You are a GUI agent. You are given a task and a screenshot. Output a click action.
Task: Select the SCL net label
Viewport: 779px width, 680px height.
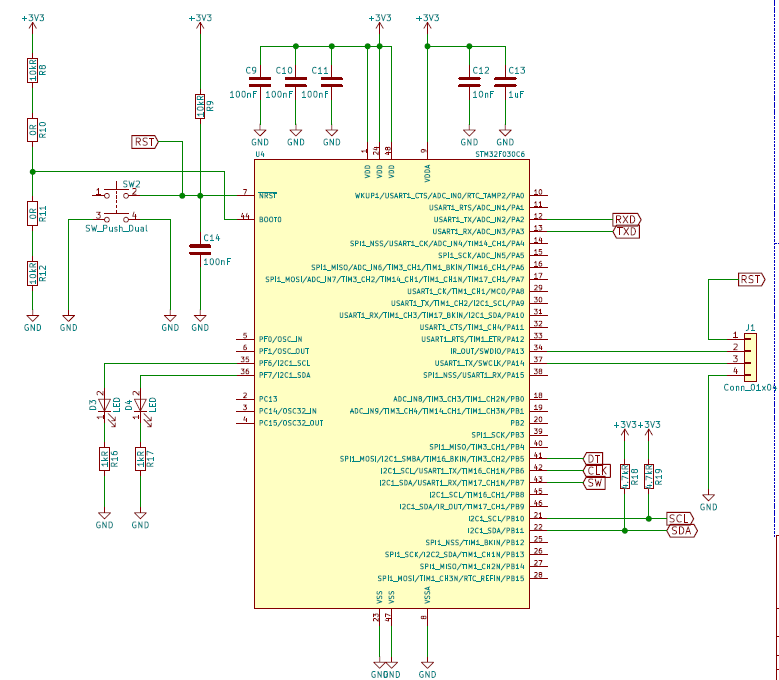(680, 519)
